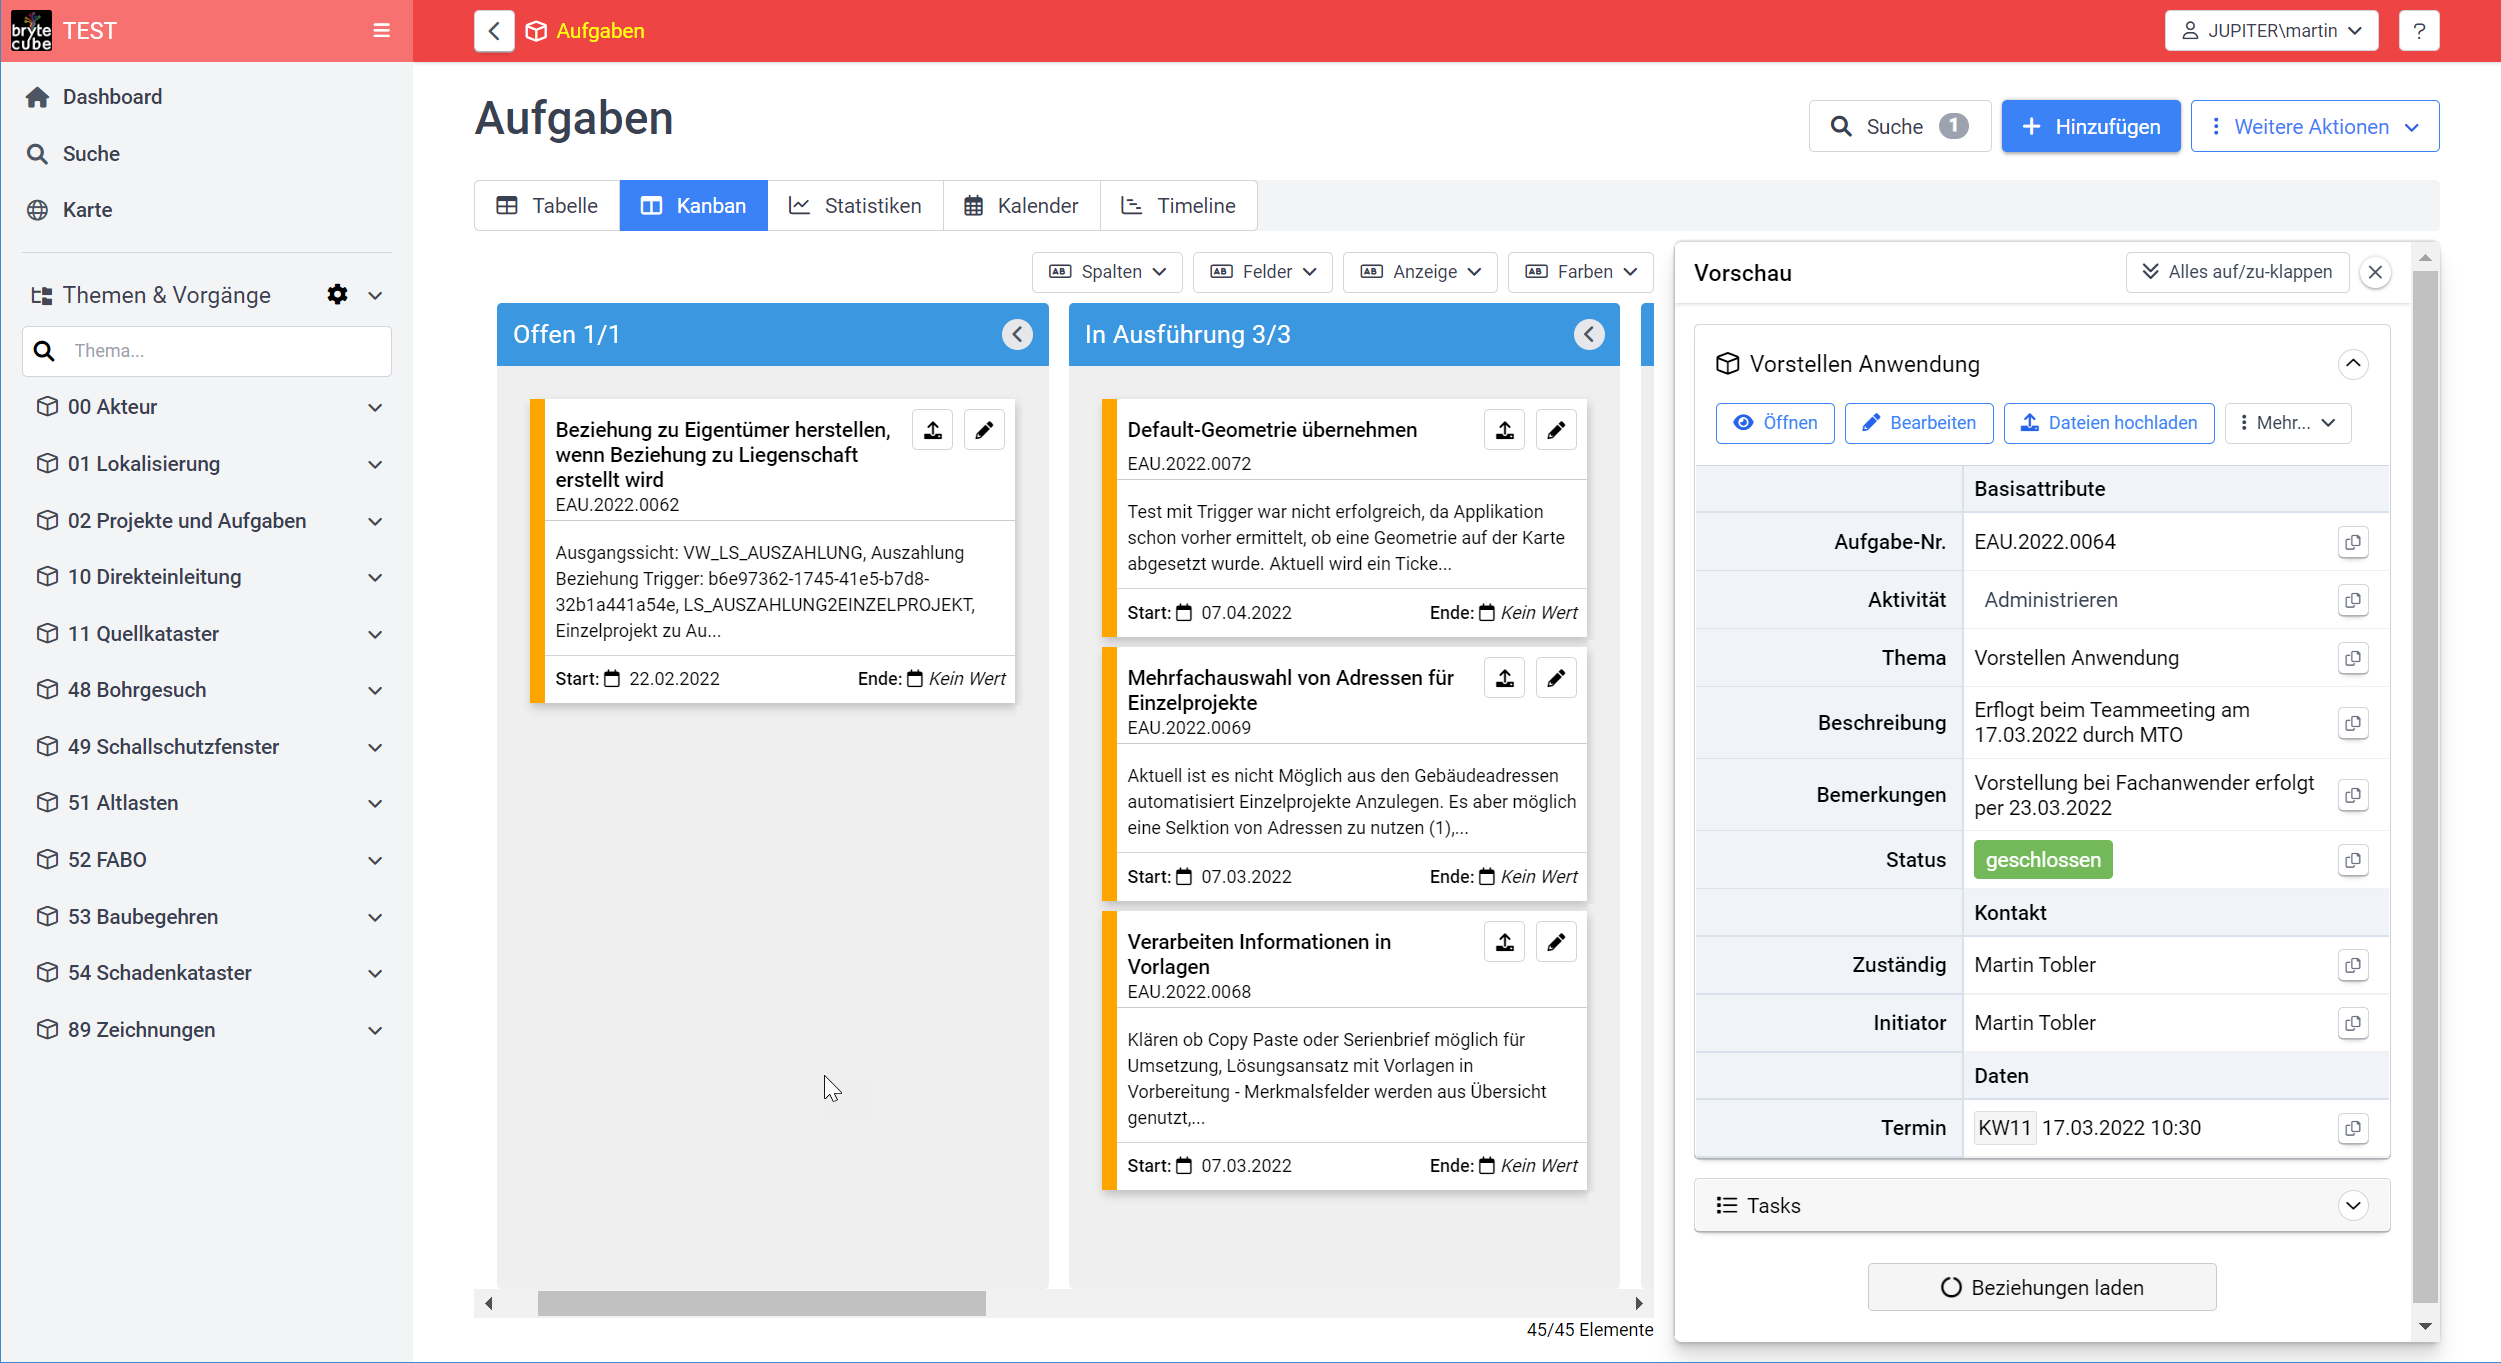Click the Thema search input field
Image resolution: width=2501 pixels, height=1363 pixels.
click(x=207, y=351)
